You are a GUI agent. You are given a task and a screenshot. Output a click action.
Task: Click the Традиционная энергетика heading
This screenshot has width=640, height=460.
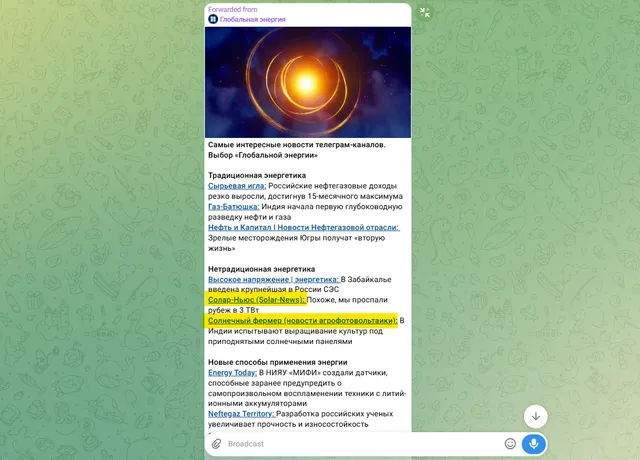click(257, 176)
